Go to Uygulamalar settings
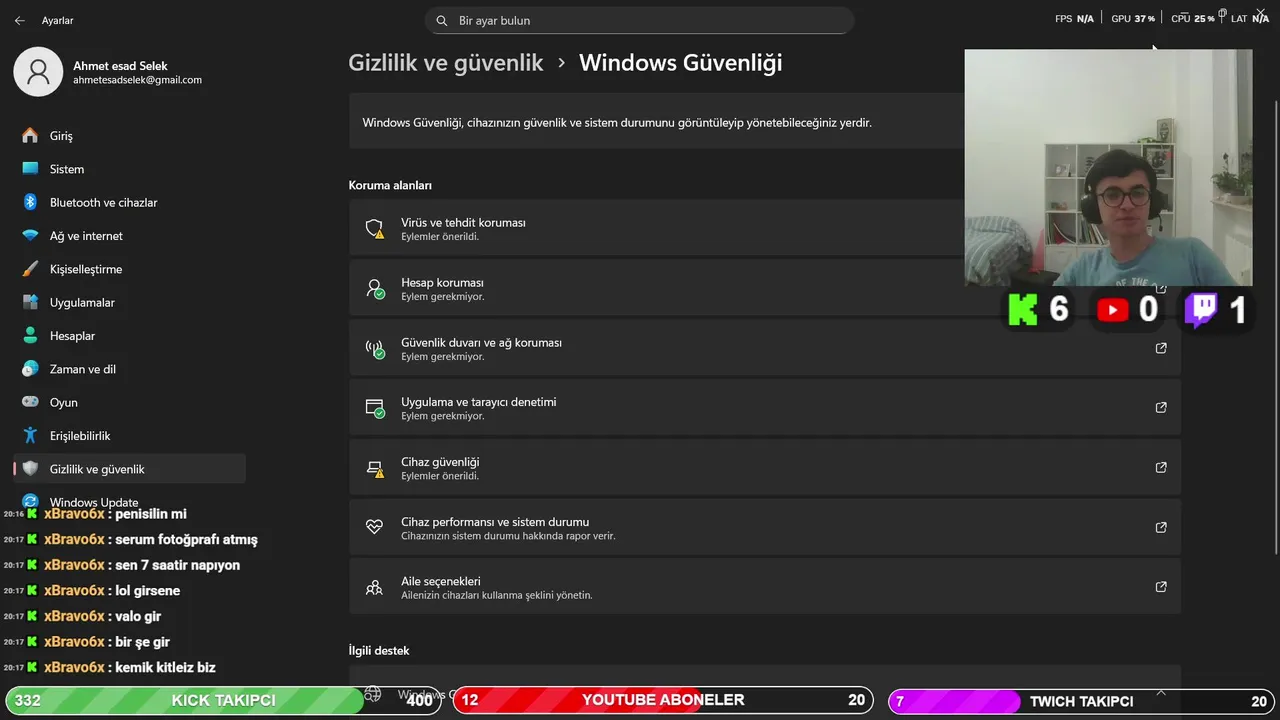 click(x=129, y=302)
